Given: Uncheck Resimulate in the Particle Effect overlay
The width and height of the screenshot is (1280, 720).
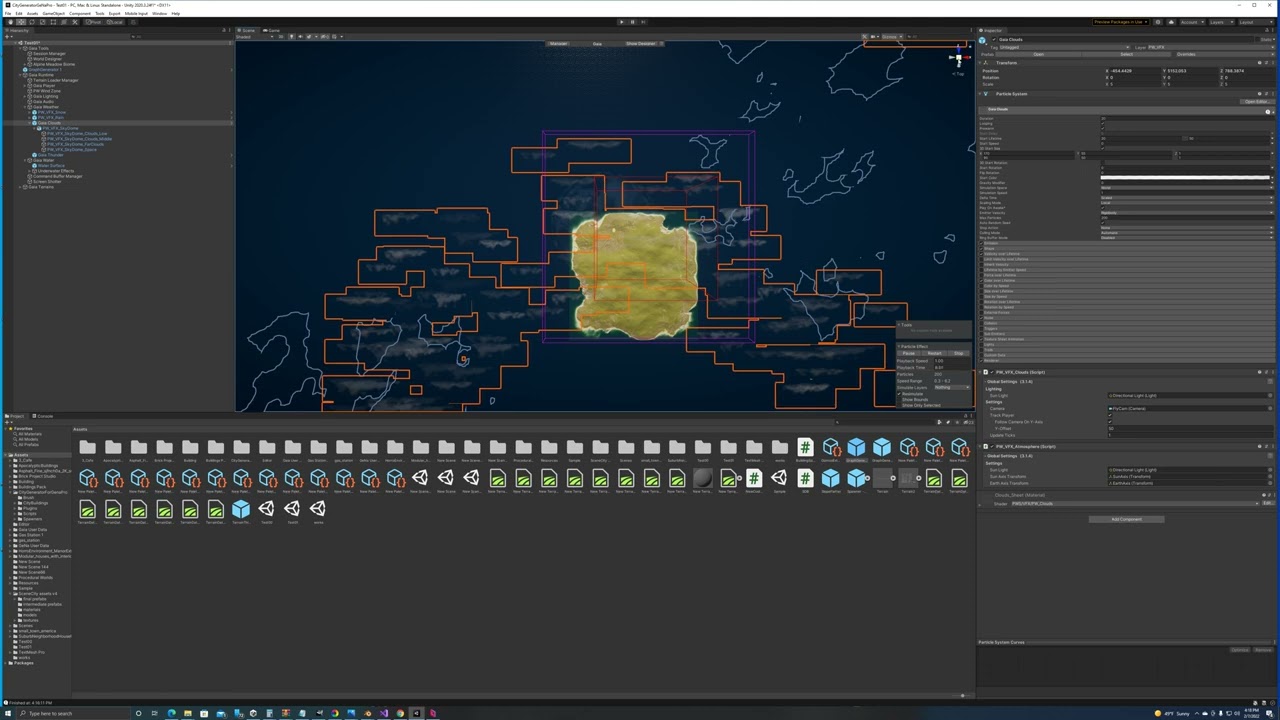Looking at the screenshot, I should (899, 394).
